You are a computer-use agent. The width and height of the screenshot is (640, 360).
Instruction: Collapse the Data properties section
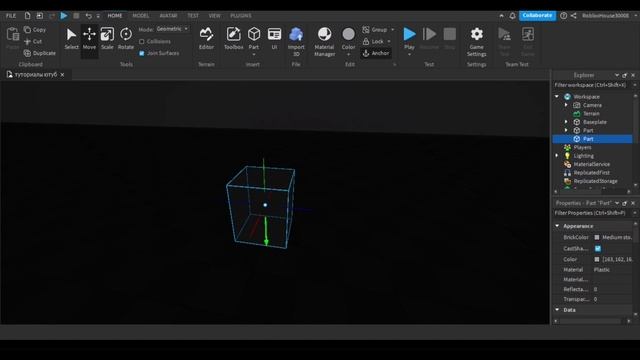tap(557, 310)
